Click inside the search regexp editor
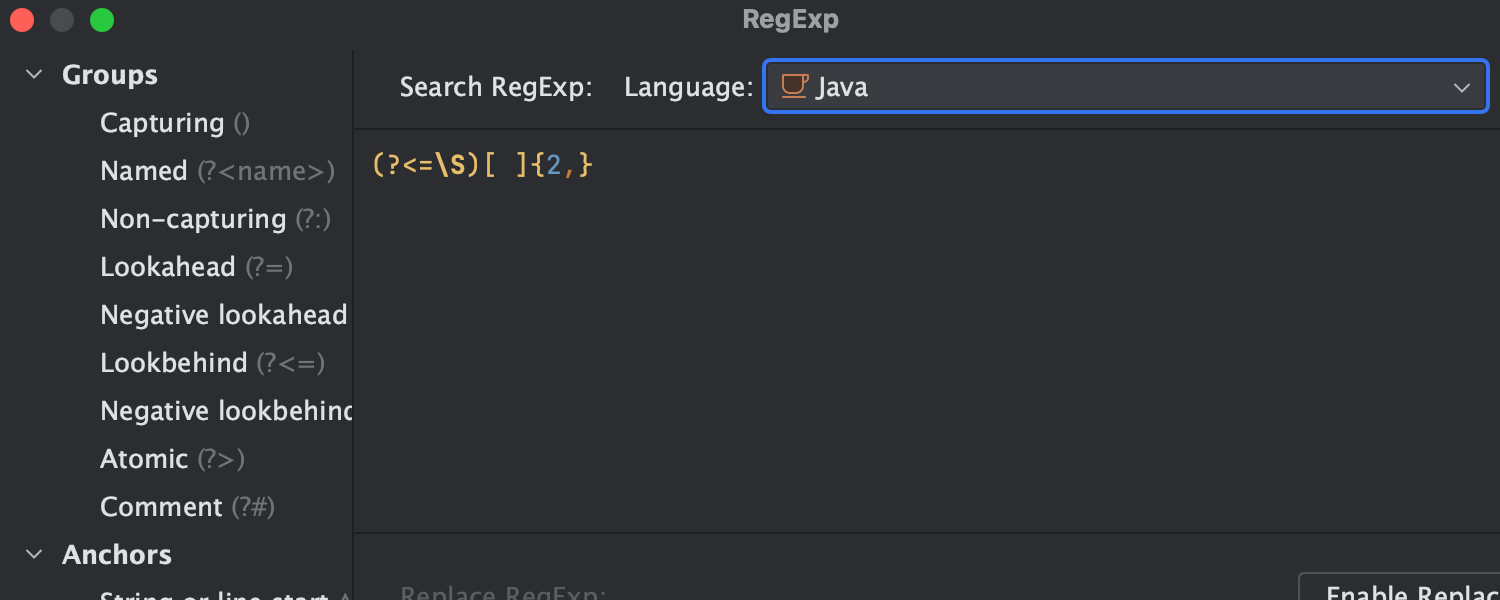Viewport: 1500px width, 600px height. (x=926, y=330)
